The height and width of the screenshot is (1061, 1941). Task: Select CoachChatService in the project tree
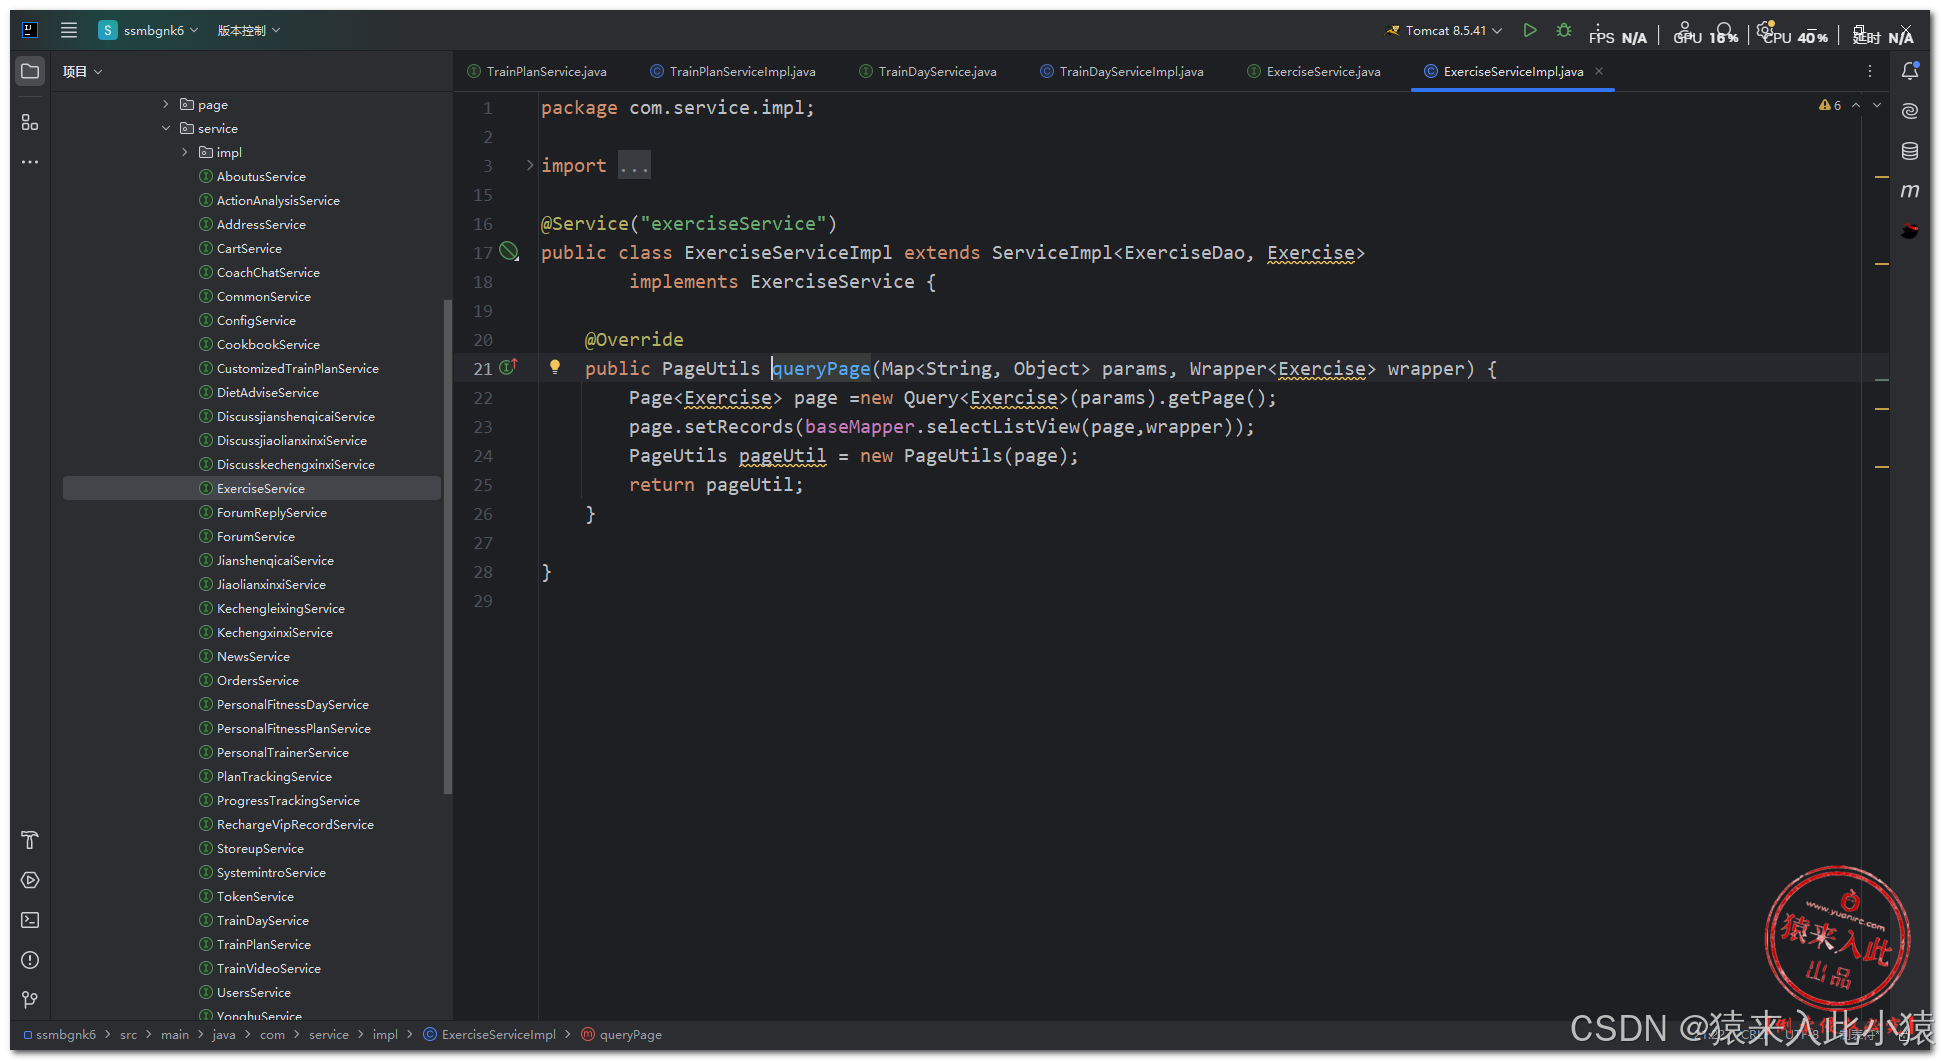pos(268,272)
